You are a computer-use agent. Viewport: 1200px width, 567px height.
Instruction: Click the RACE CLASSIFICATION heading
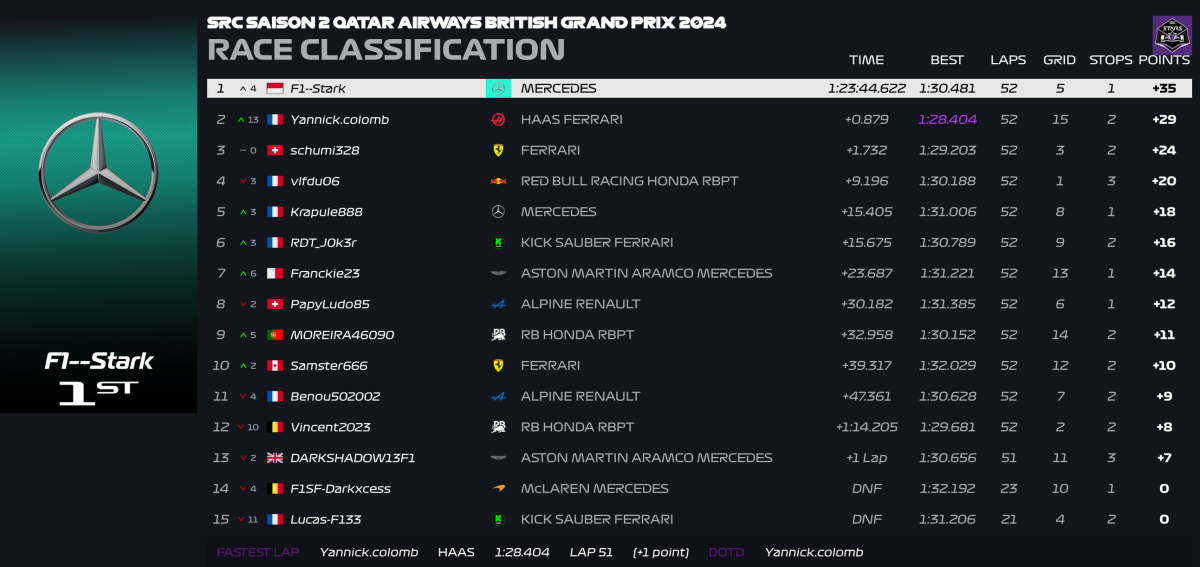tap(386, 49)
